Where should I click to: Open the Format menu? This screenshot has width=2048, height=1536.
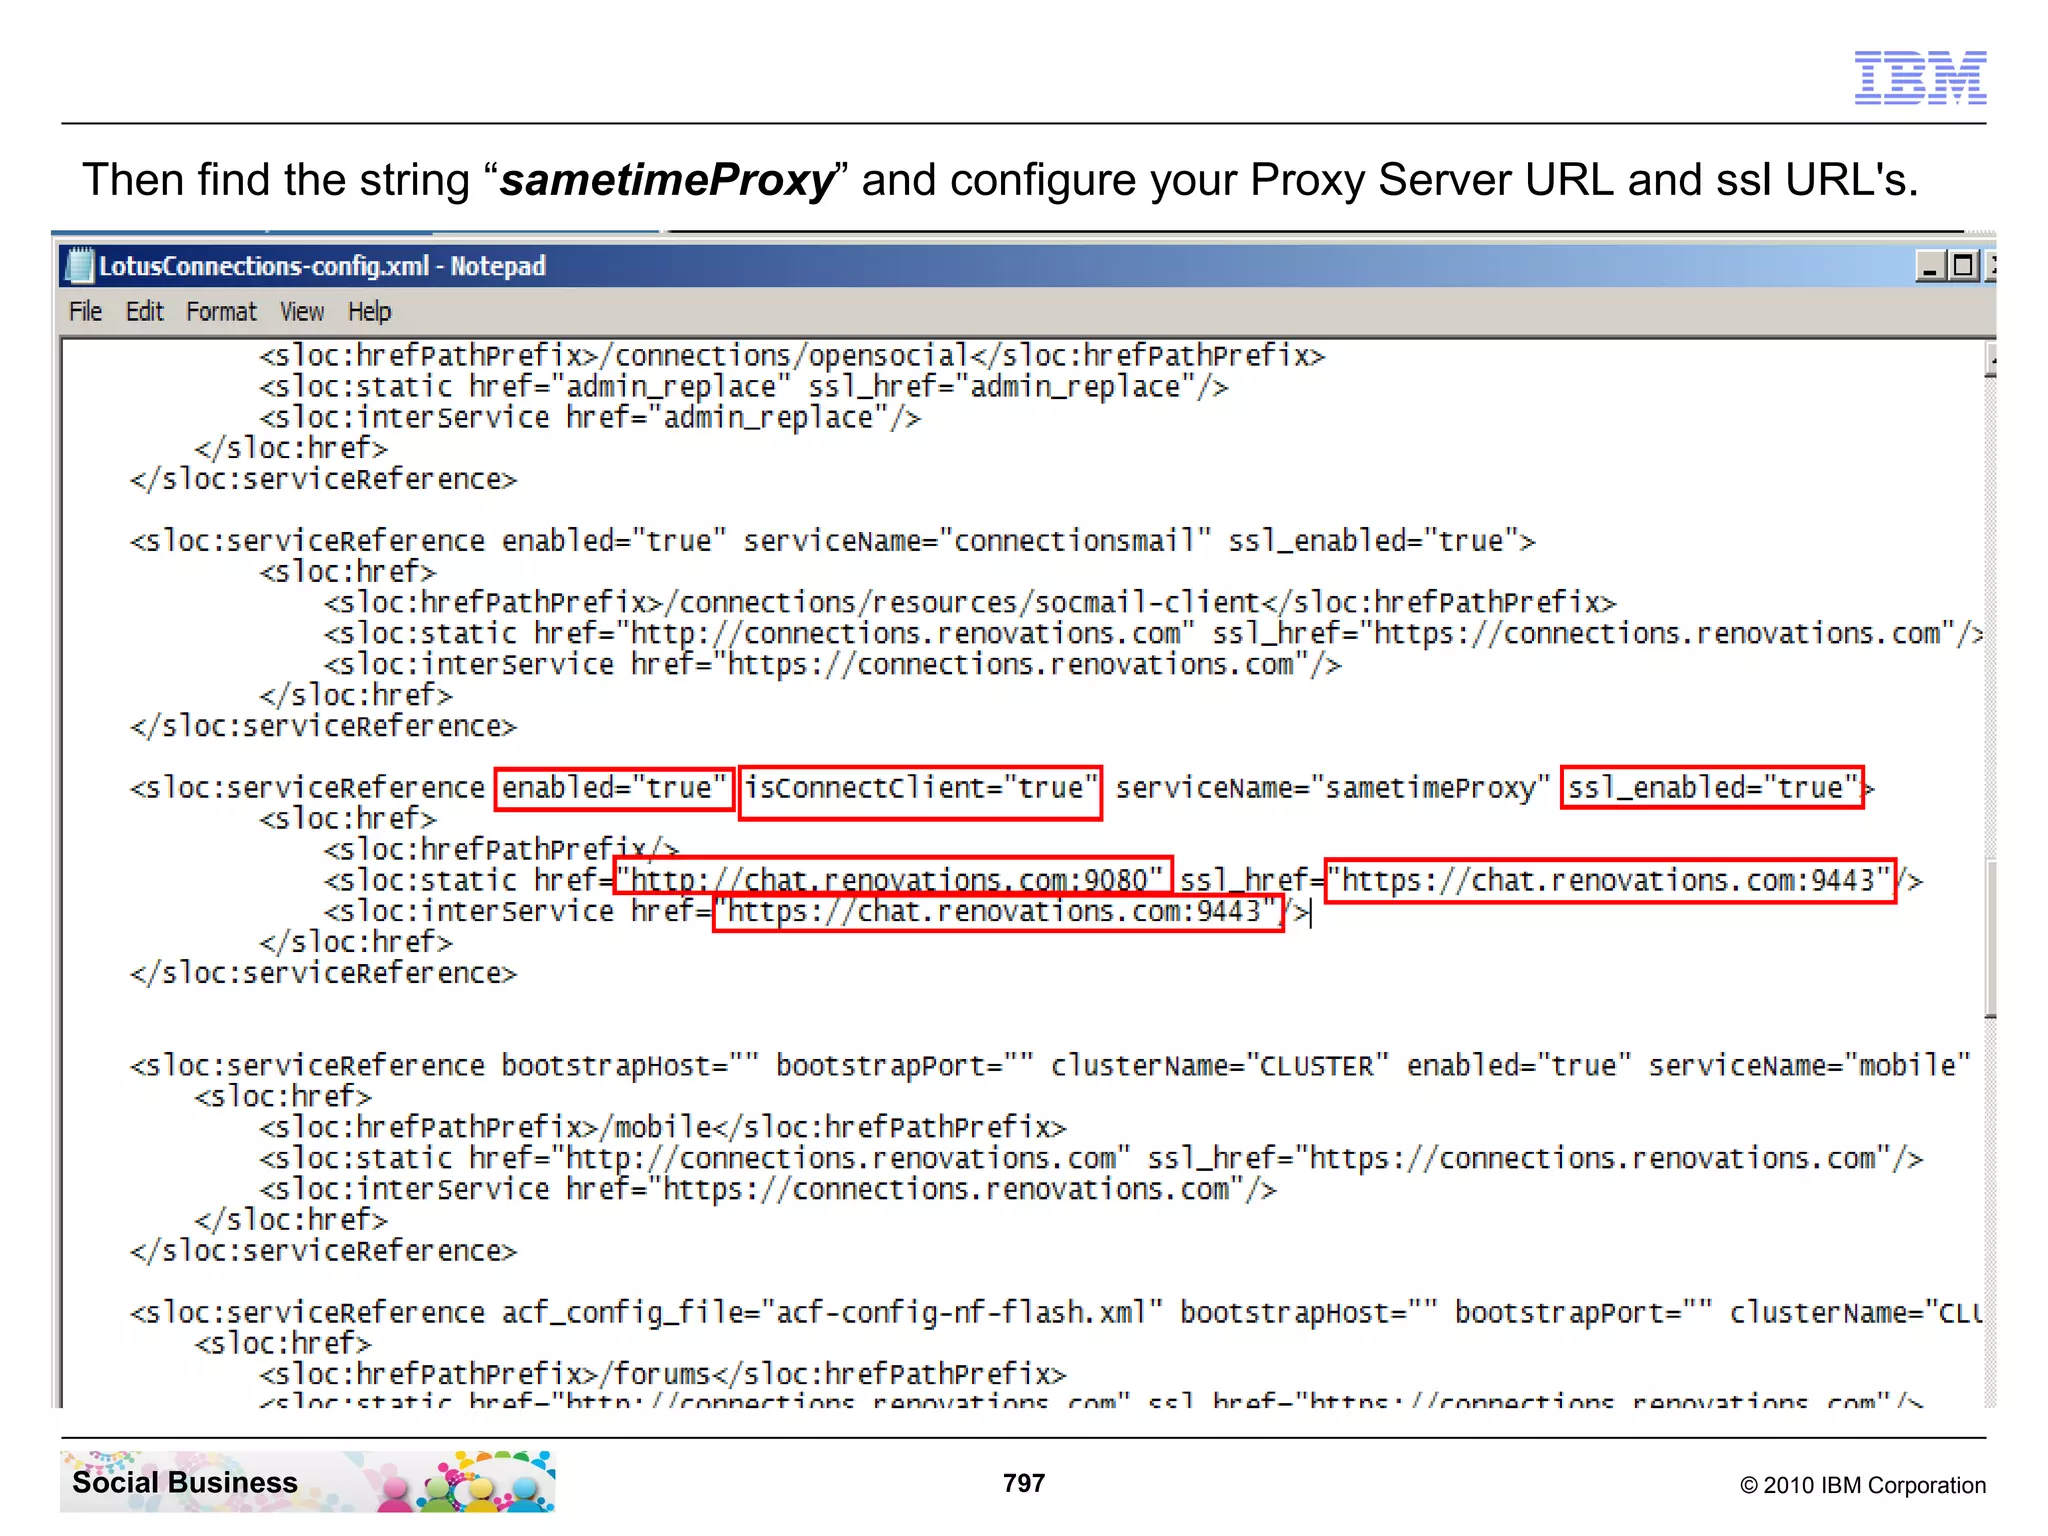(x=221, y=312)
